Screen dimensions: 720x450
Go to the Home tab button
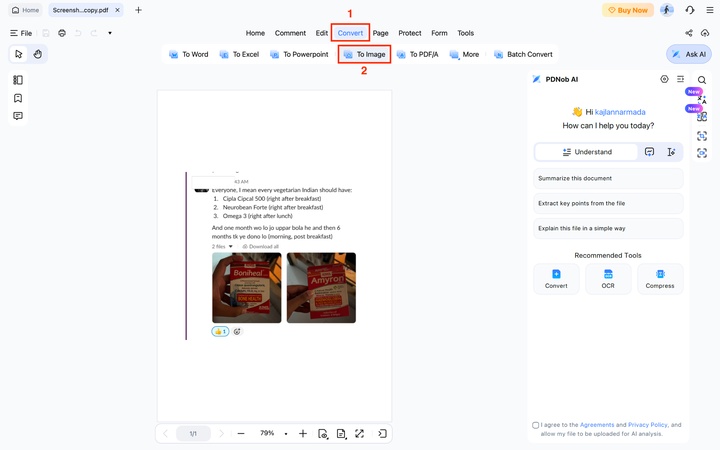(x=26, y=10)
